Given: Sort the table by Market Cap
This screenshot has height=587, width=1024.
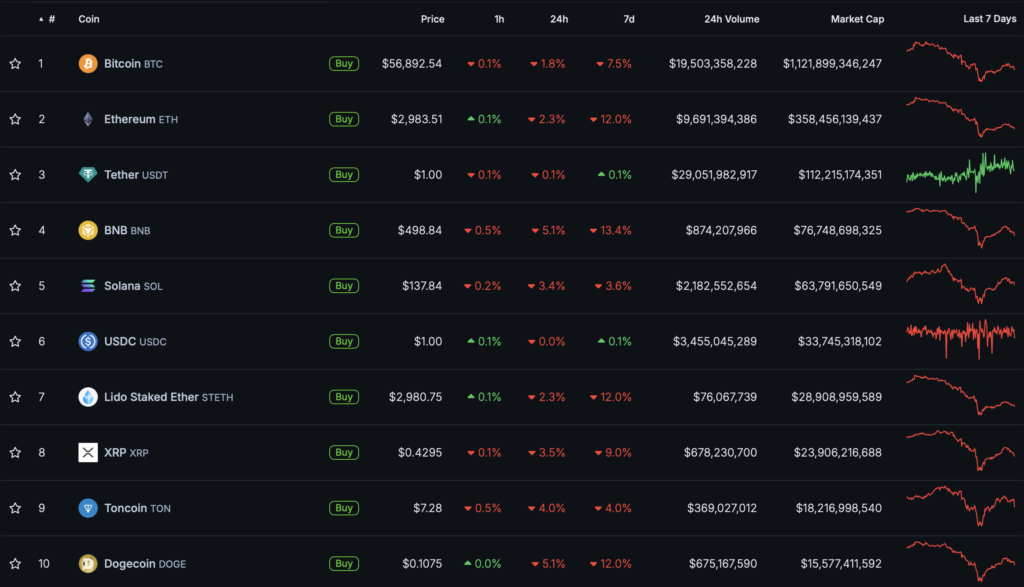Looking at the screenshot, I should pos(857,19).
